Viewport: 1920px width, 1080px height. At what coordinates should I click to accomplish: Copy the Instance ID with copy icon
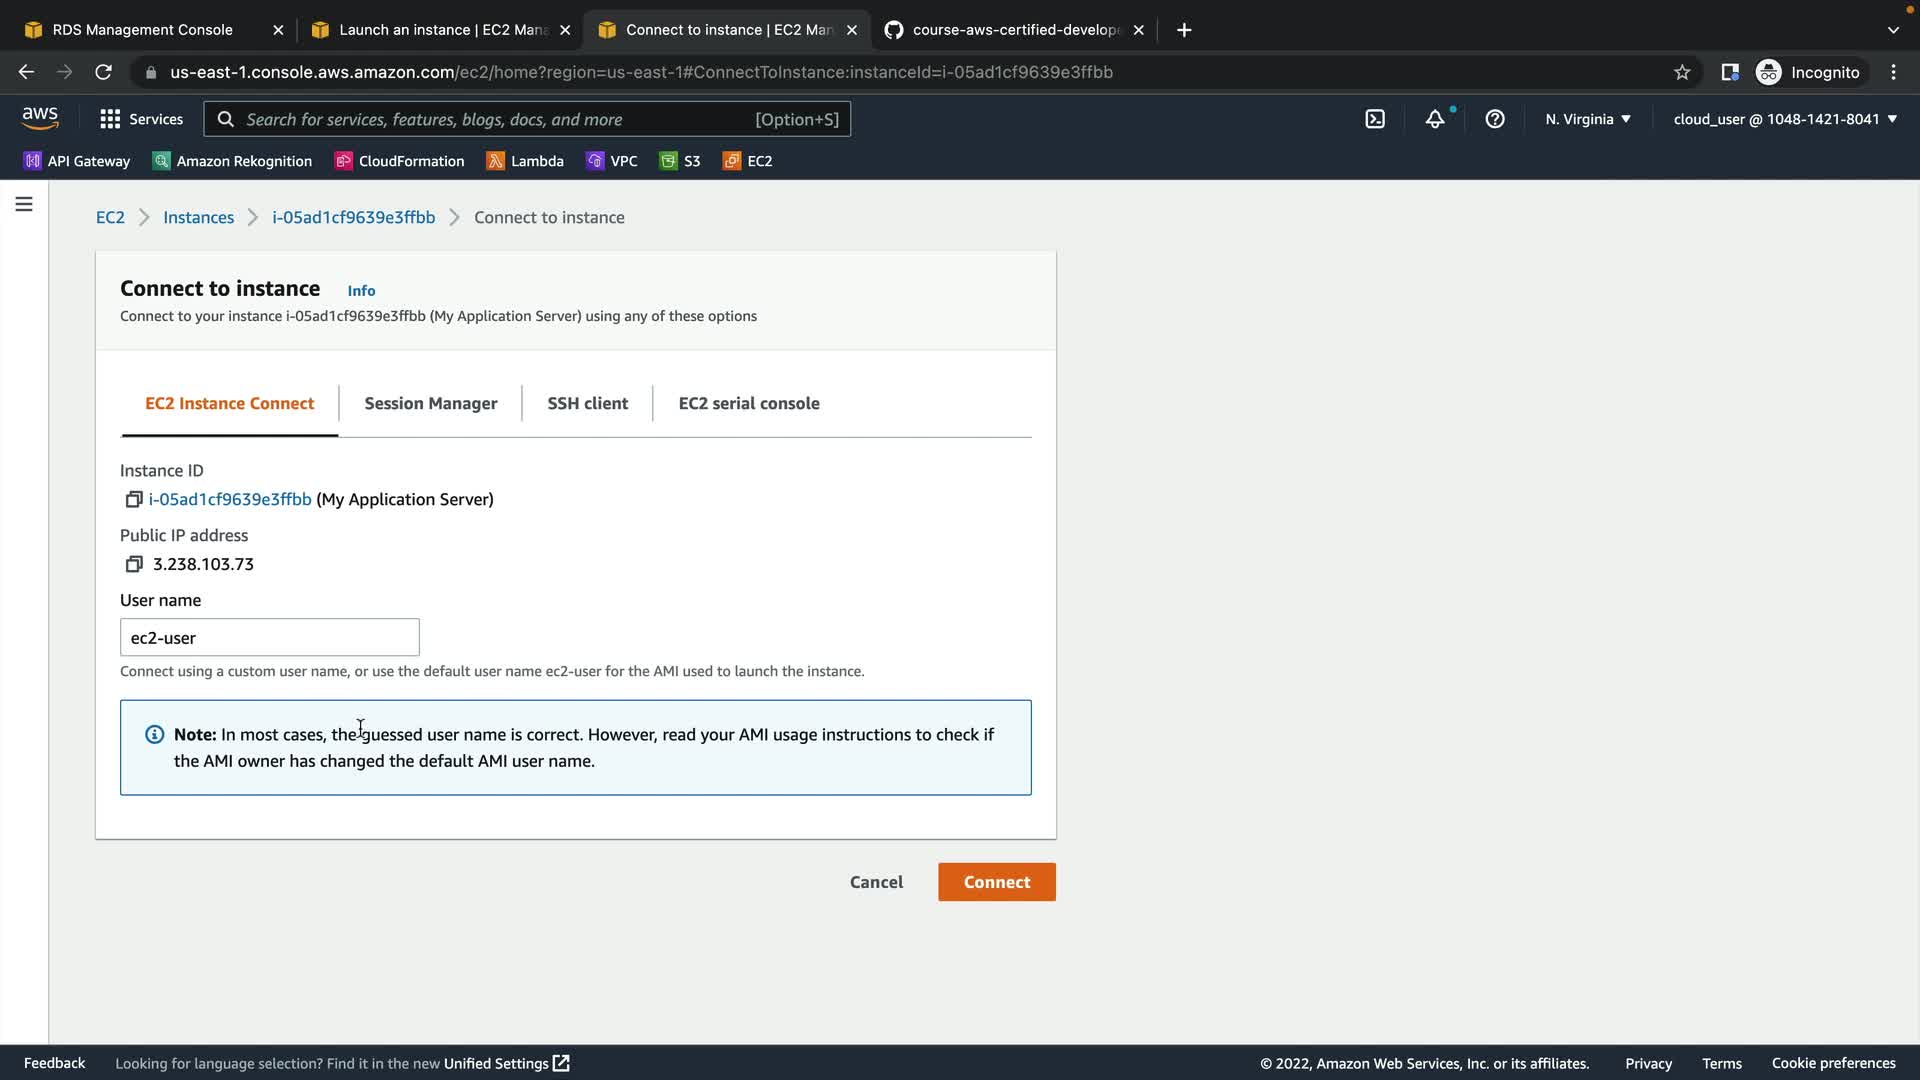(133, 499)
